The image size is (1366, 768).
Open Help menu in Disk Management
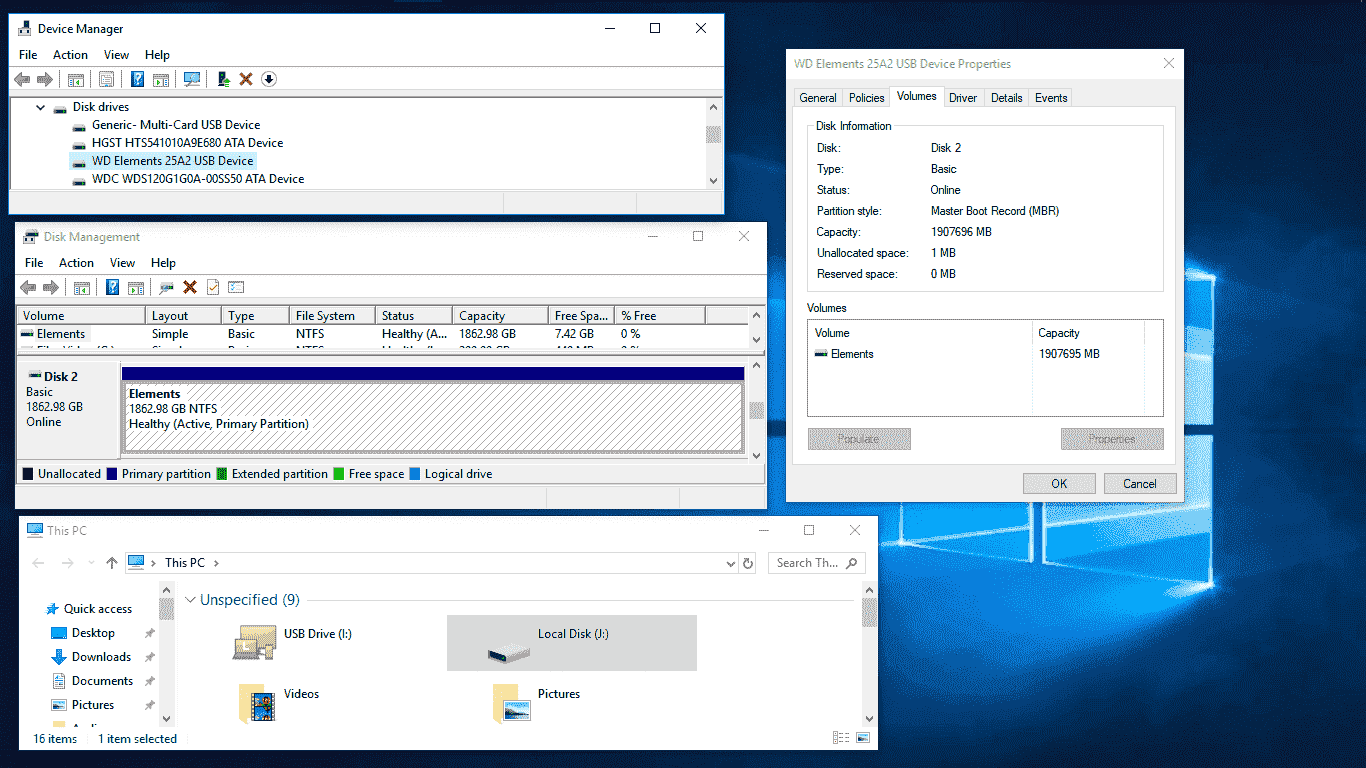(163, 263)
